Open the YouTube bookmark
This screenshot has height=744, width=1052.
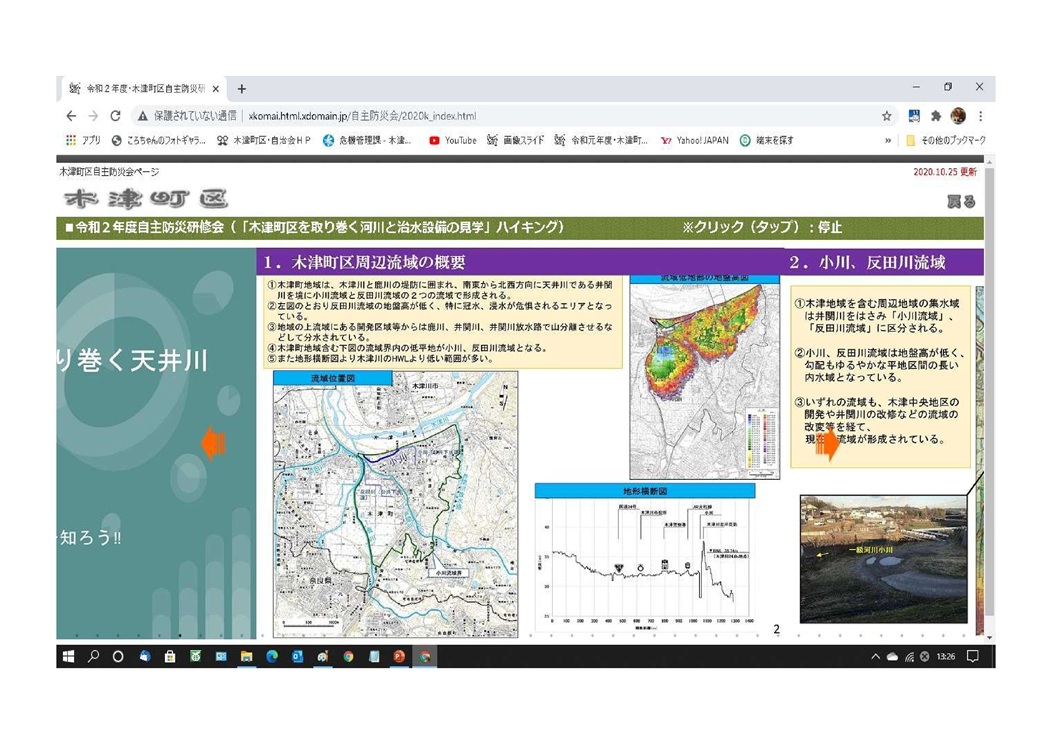[453, 141]
